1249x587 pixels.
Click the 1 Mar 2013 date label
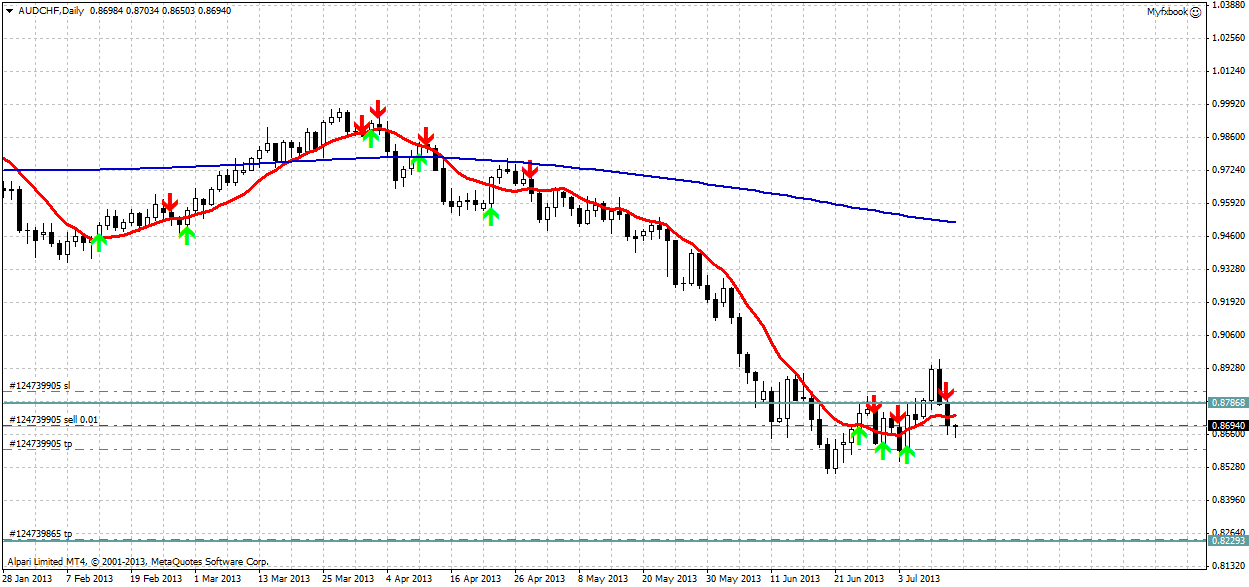click(217, 579)
